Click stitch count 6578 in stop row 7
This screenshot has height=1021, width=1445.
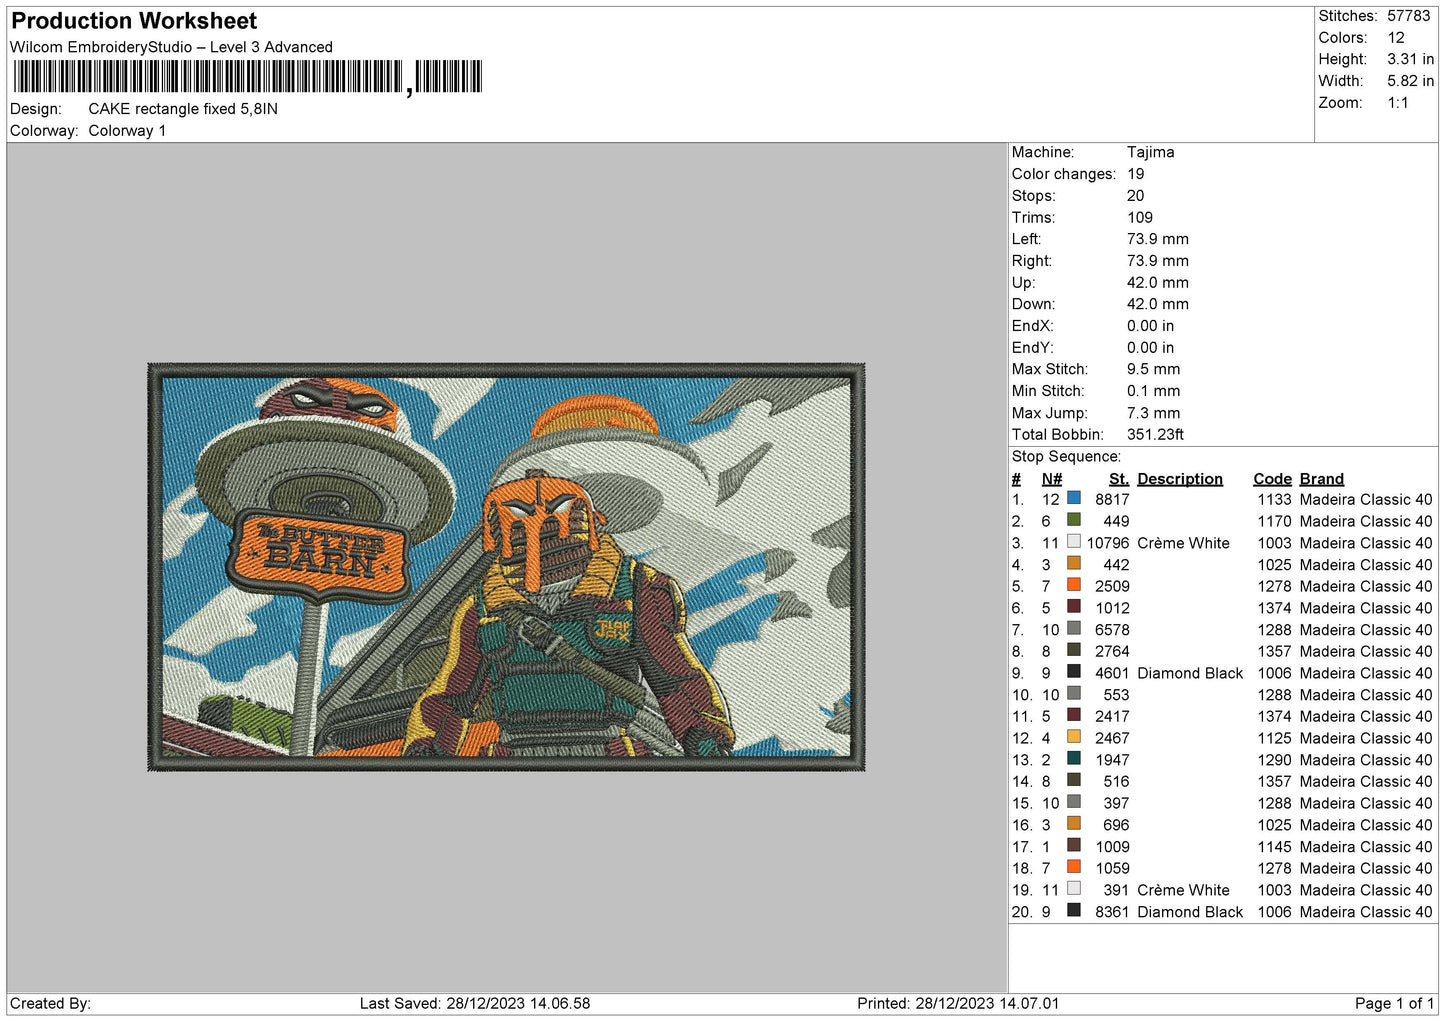pos(1112,630)
